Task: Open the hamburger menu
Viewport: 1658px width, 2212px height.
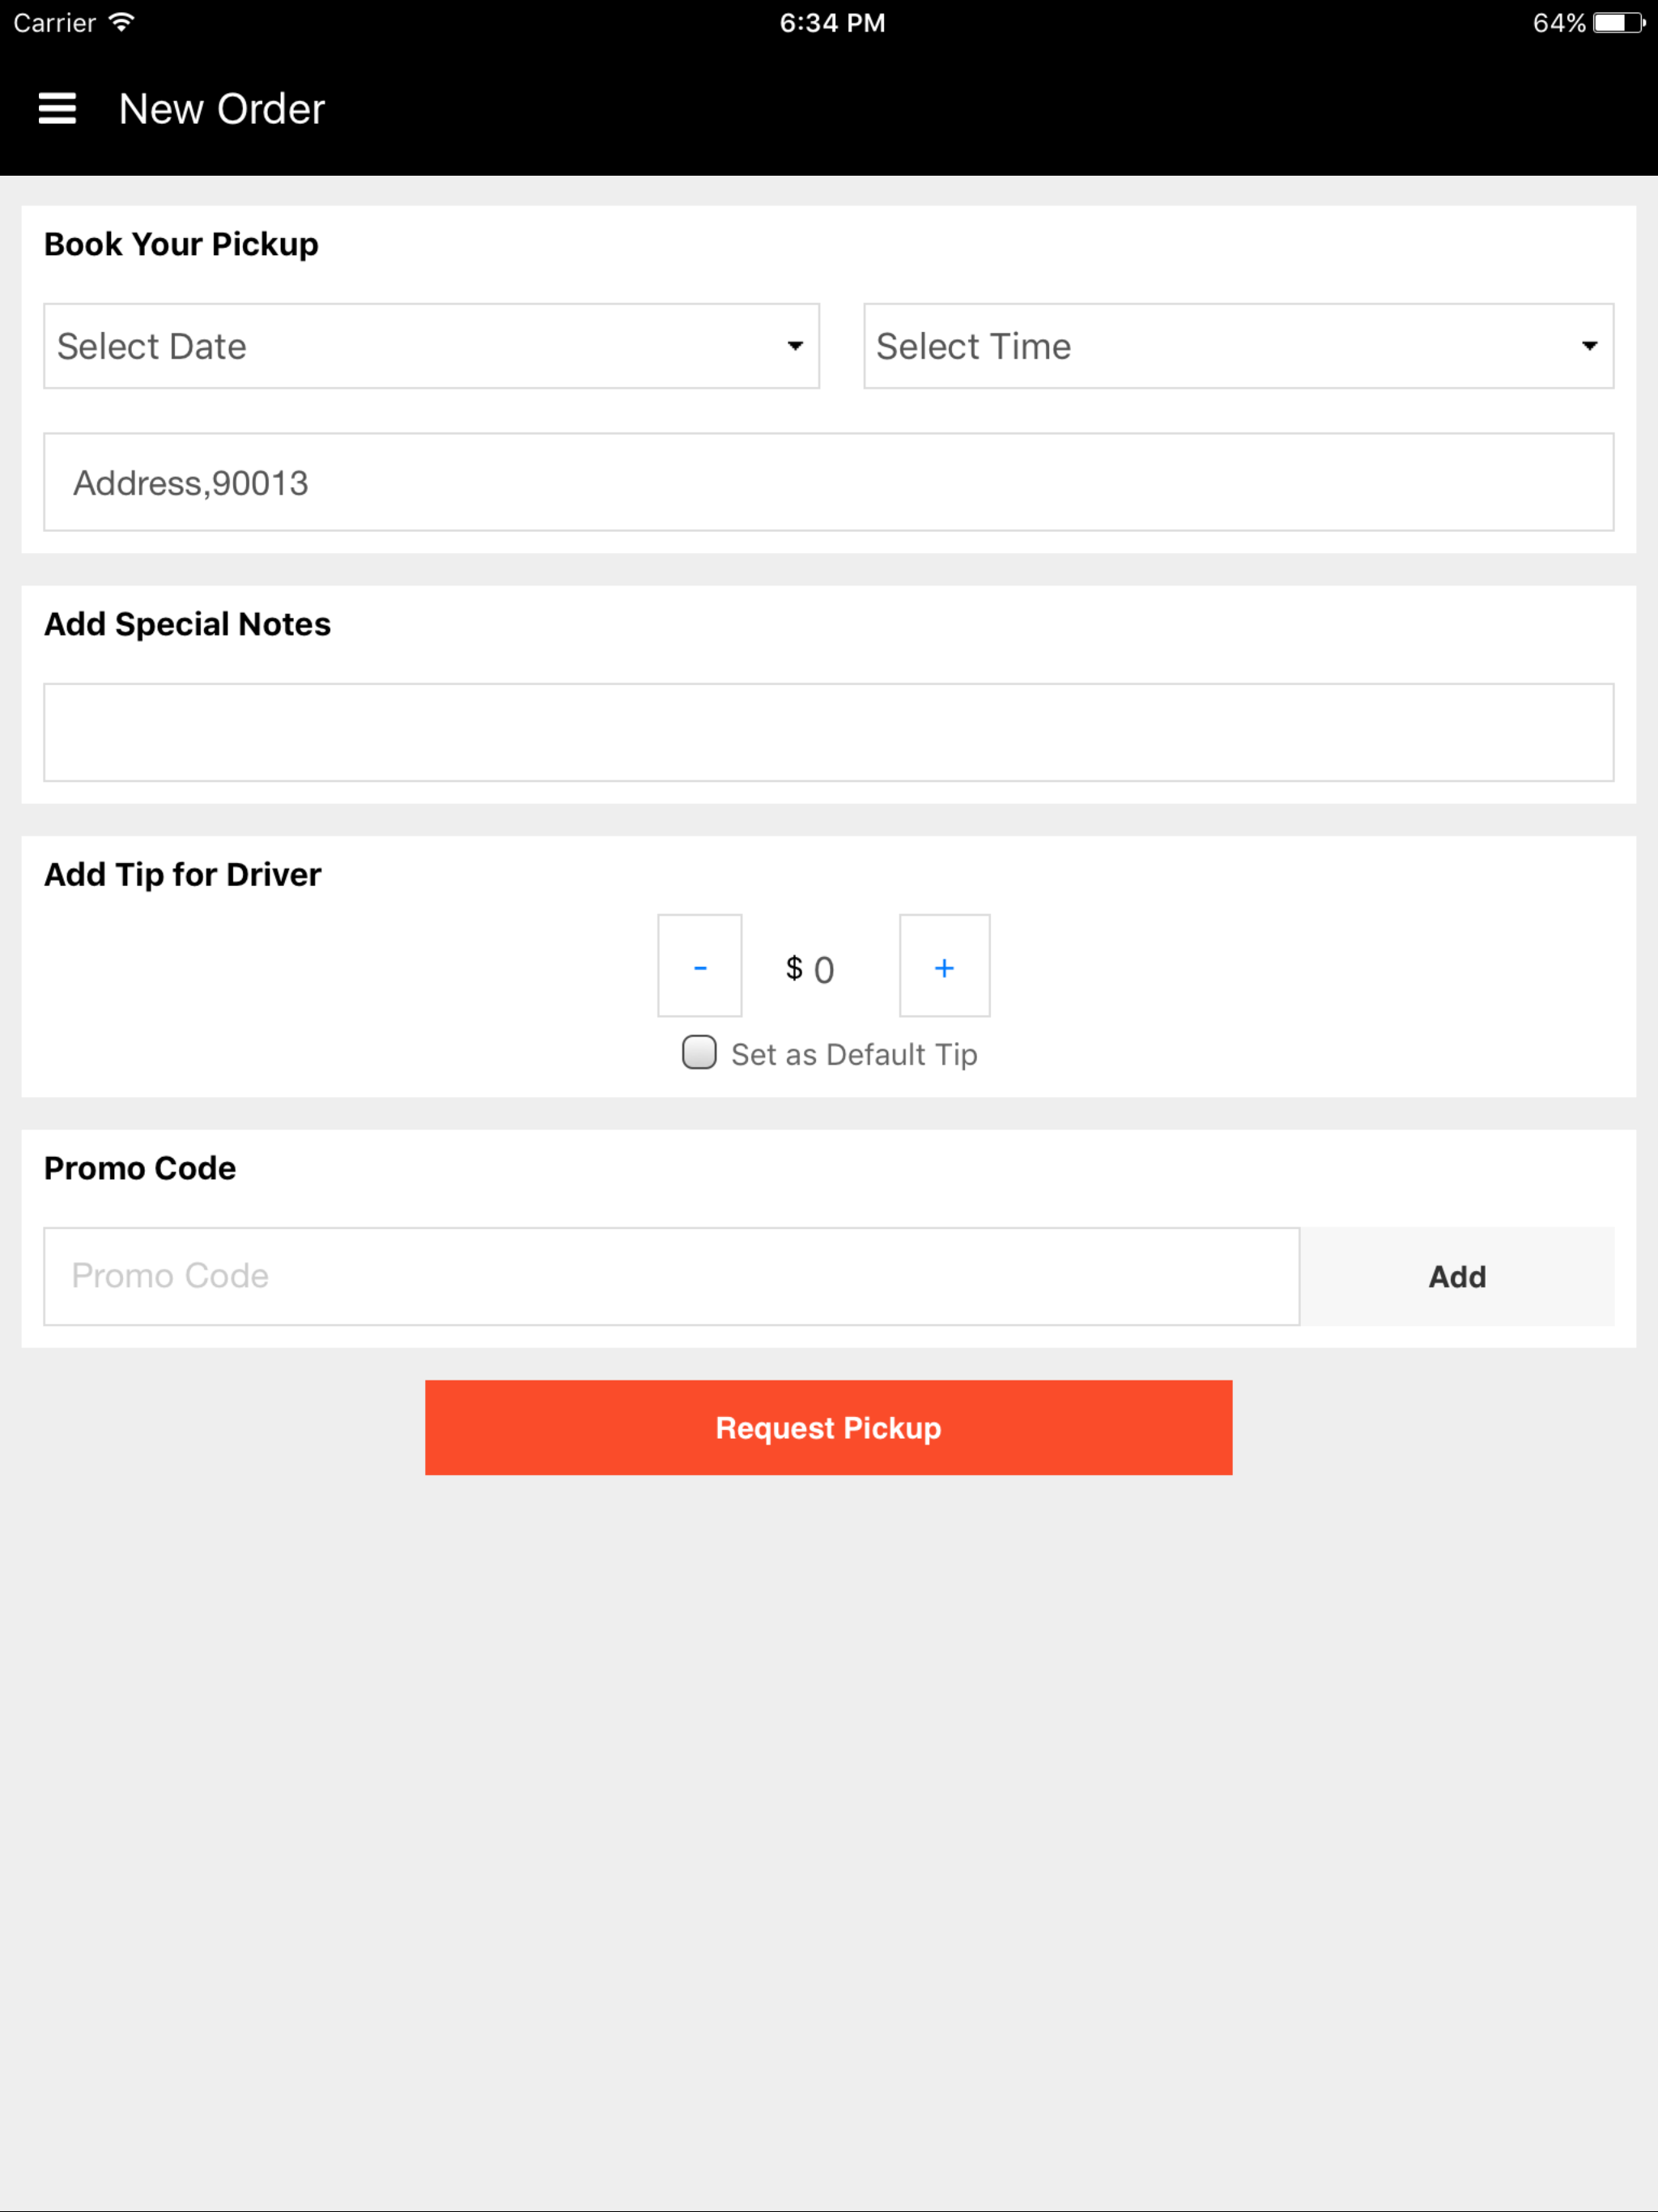Action: click(x=57, y=108)
